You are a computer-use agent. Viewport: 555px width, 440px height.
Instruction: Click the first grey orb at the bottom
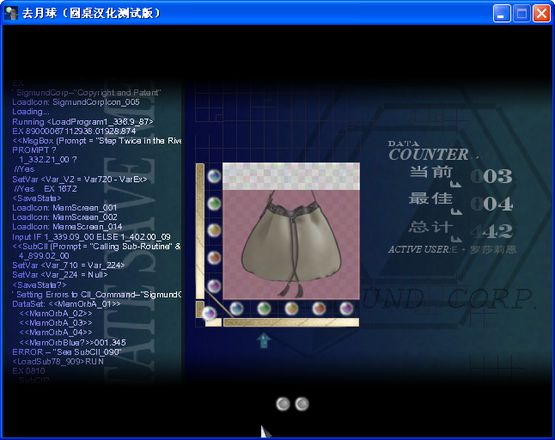pos(283,404)
